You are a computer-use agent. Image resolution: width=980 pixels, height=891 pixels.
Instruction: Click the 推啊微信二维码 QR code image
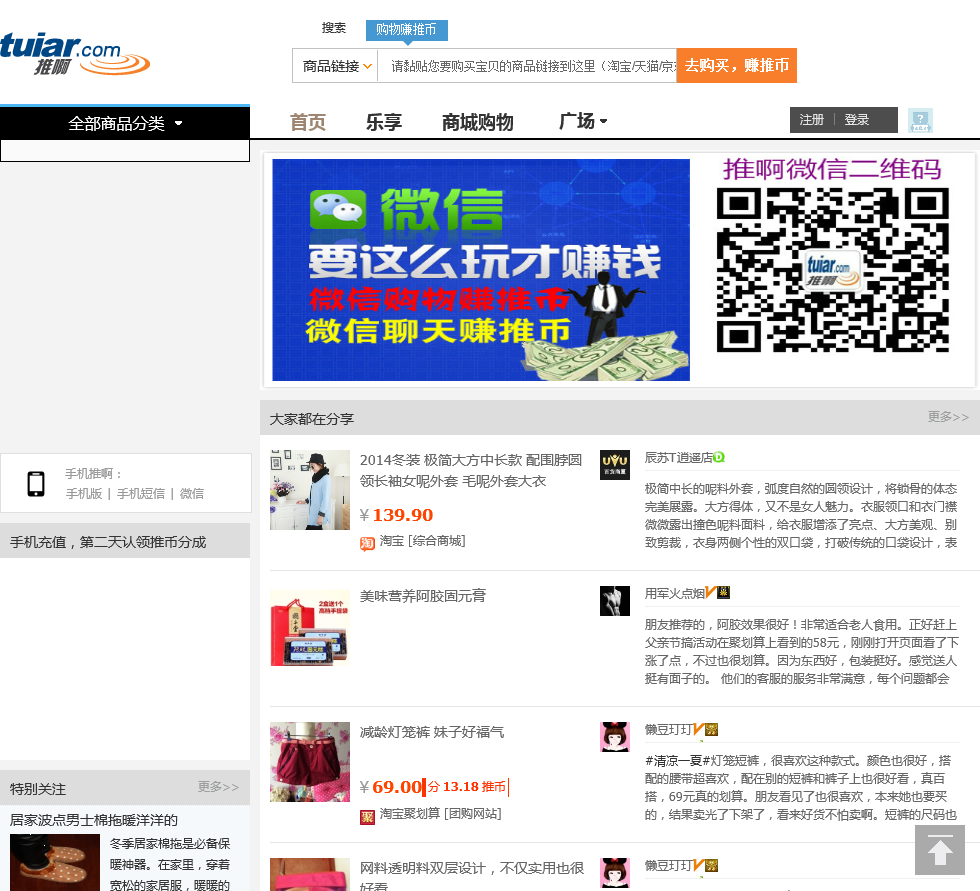click(832, 270)
